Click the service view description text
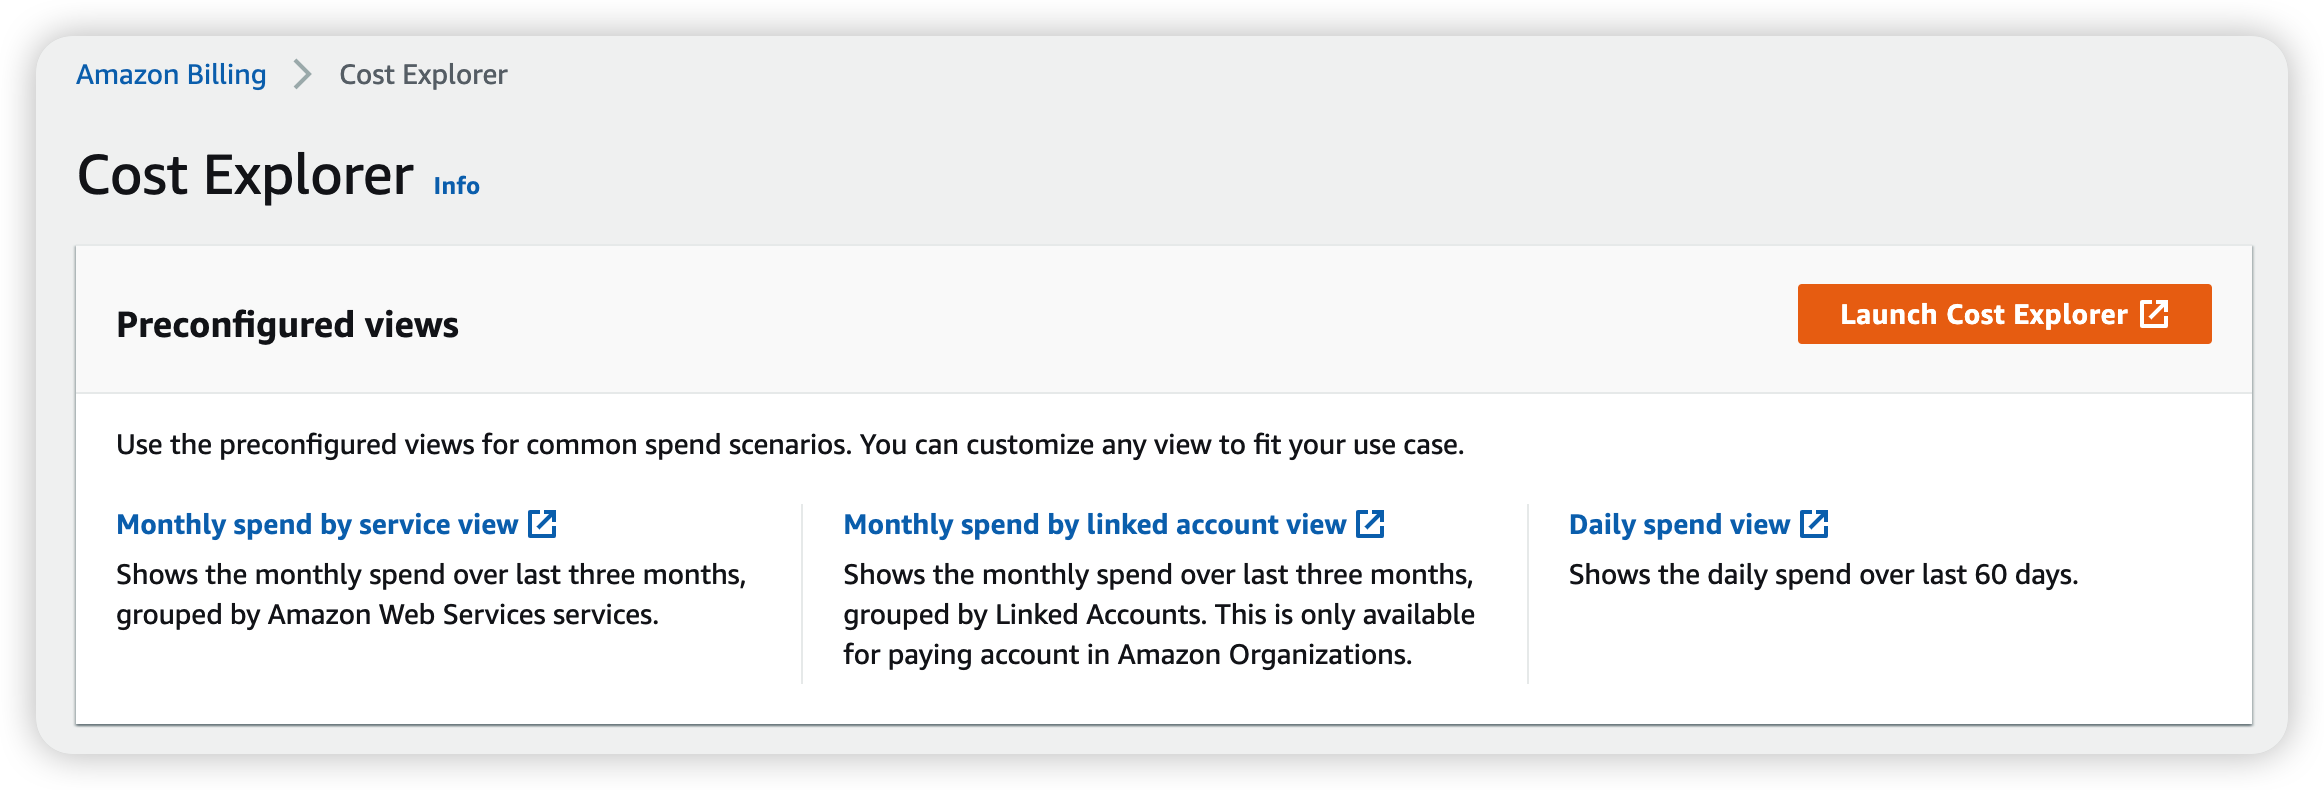Screen dimensions: 2324x790 click(x=431, y=594)
